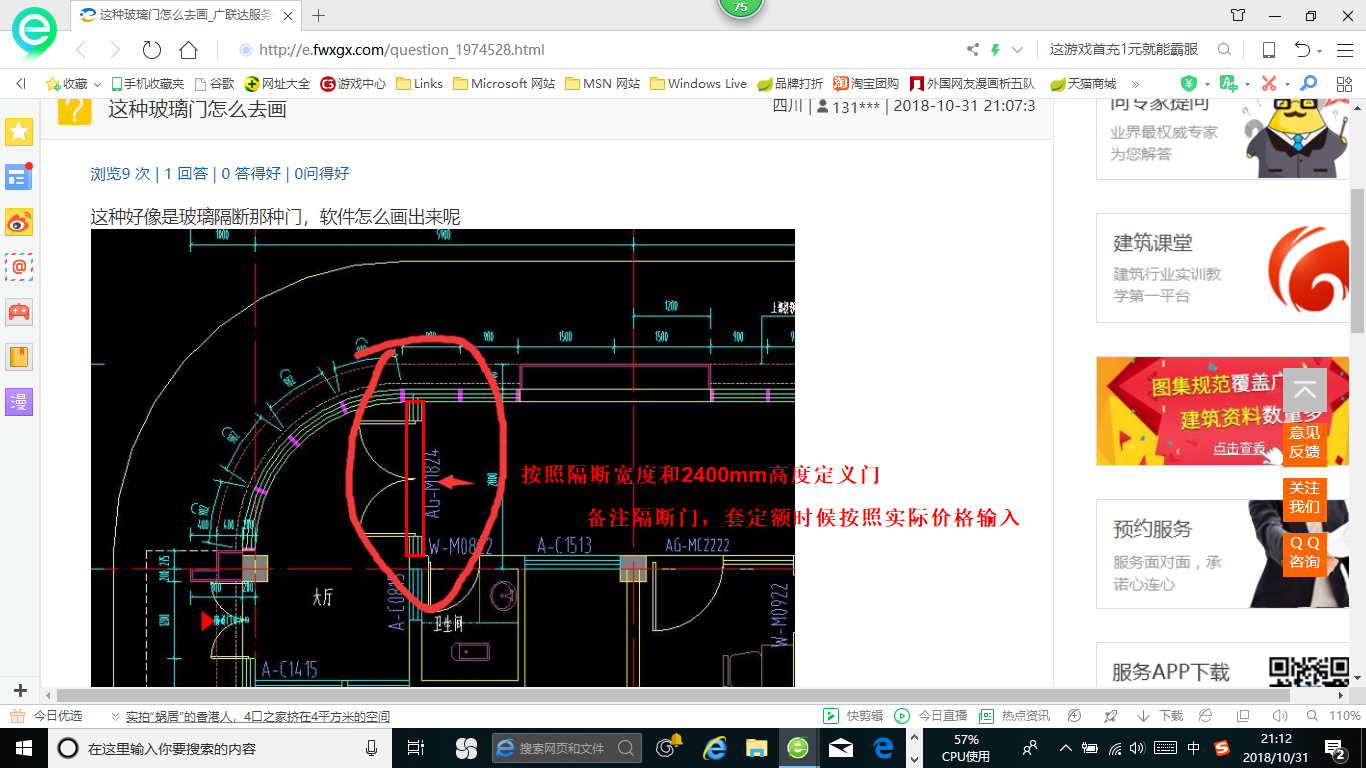Open the red game controller sidebar icon

tap(19, 312)
